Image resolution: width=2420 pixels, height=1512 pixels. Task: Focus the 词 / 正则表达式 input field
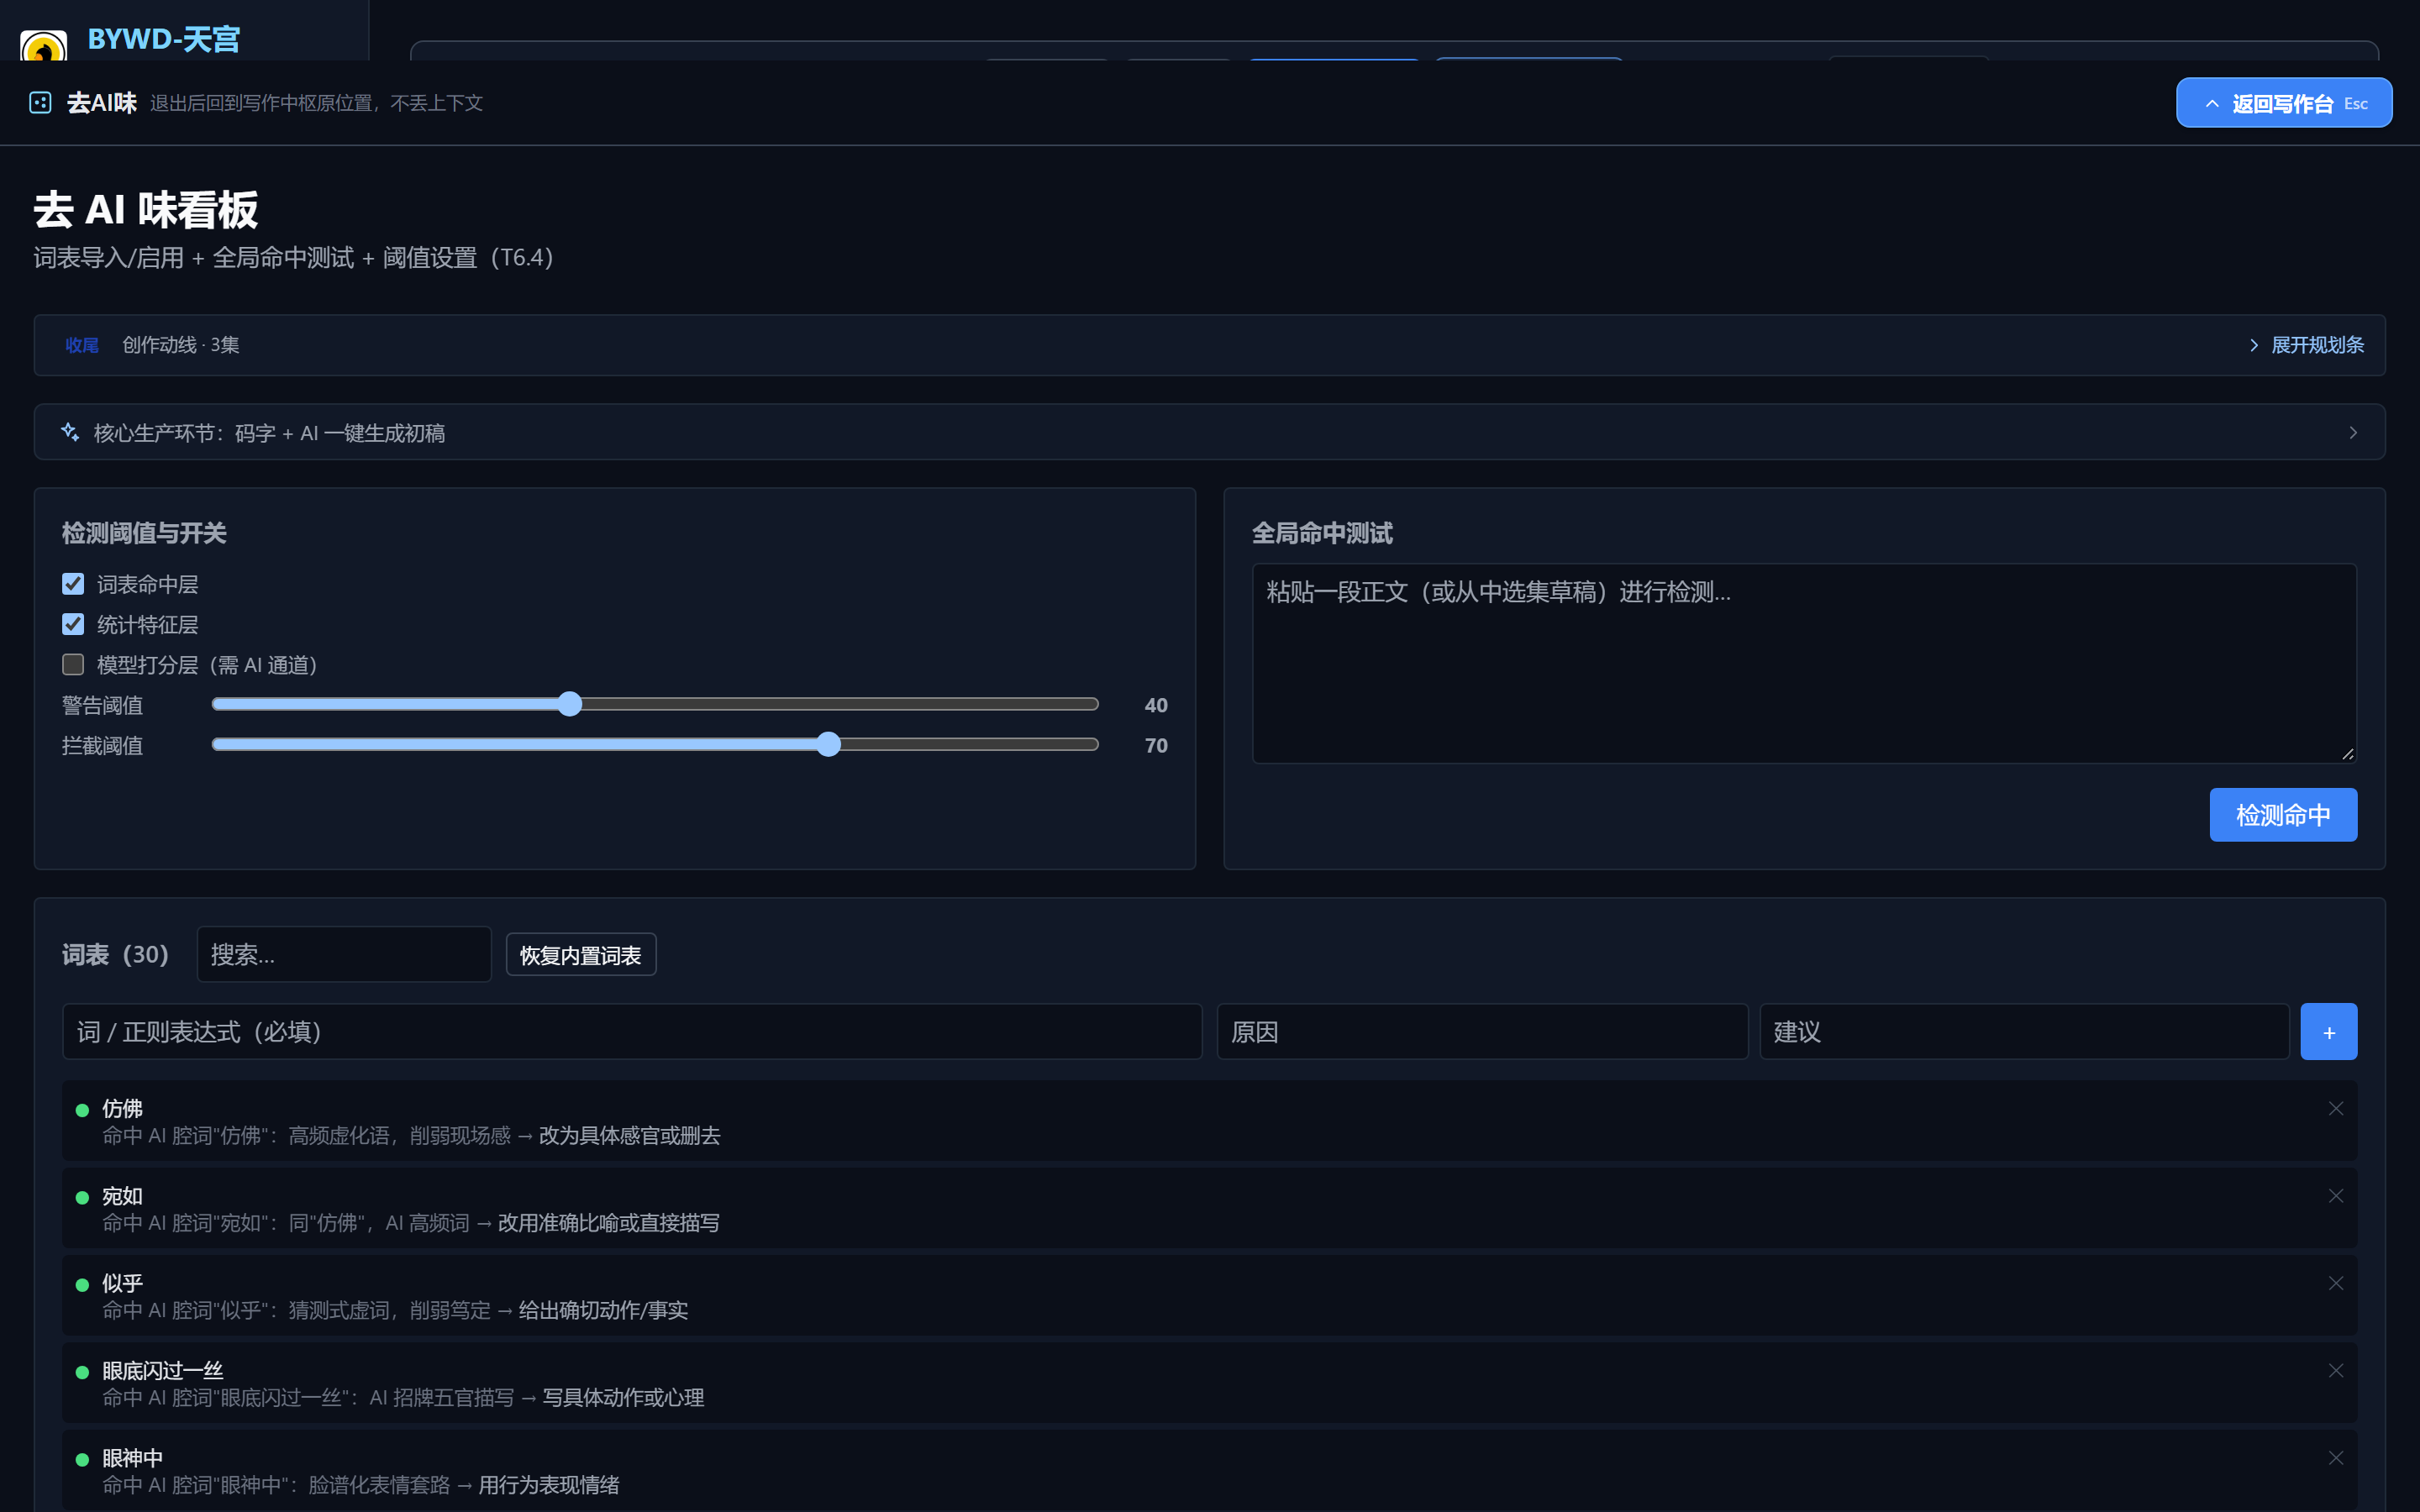coord(632,1031)
